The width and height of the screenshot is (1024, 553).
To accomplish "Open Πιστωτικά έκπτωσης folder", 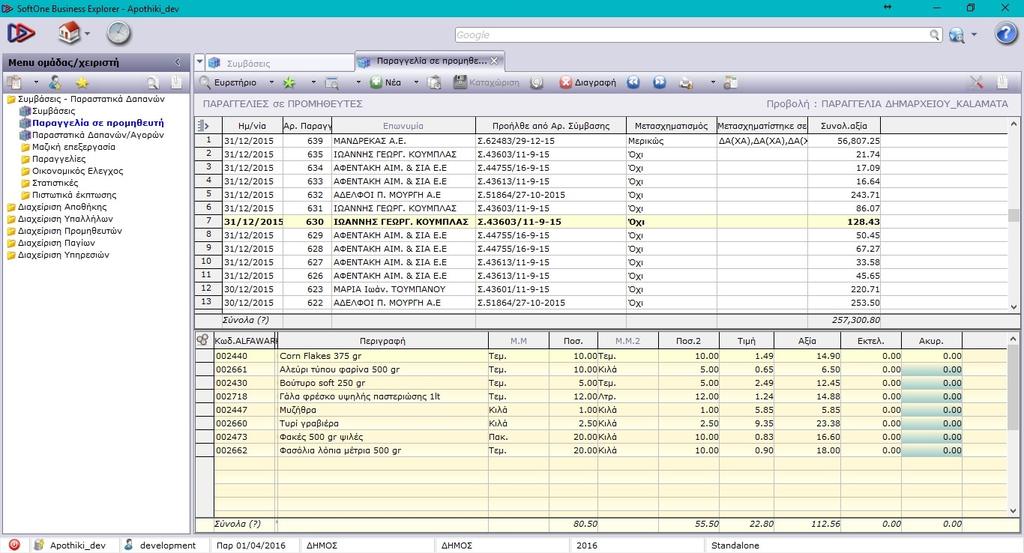I will (74, 195).
